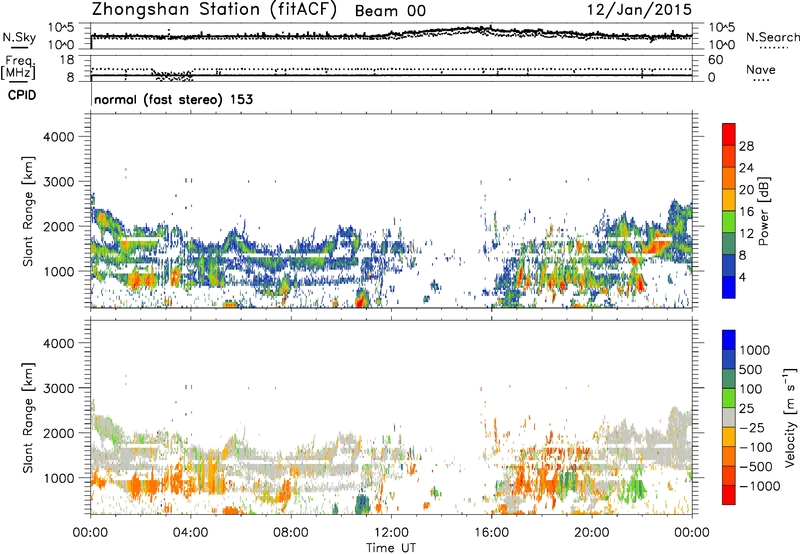The height and width of the screenshot is (554, 800).
Task: Pick the teal 100–500 velocity band
Action: point(729,379)
